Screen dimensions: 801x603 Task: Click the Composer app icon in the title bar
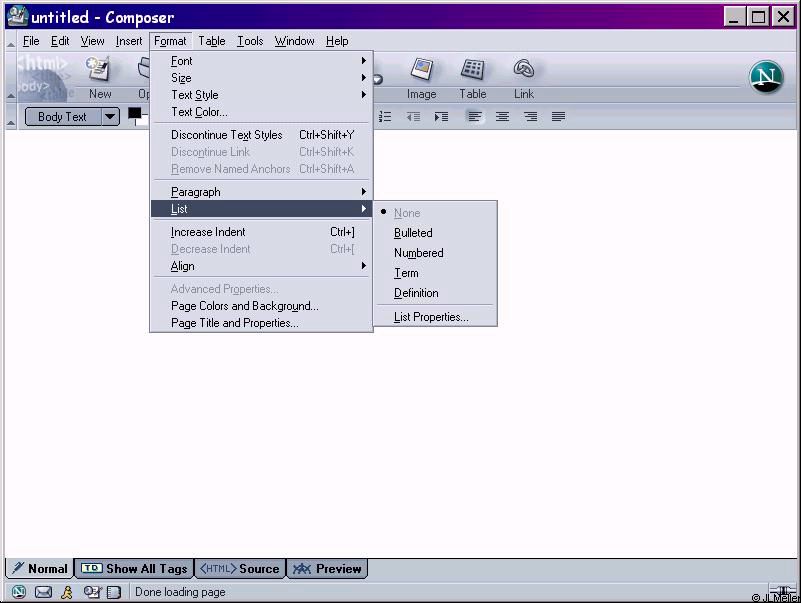click(x=17, y=16)
